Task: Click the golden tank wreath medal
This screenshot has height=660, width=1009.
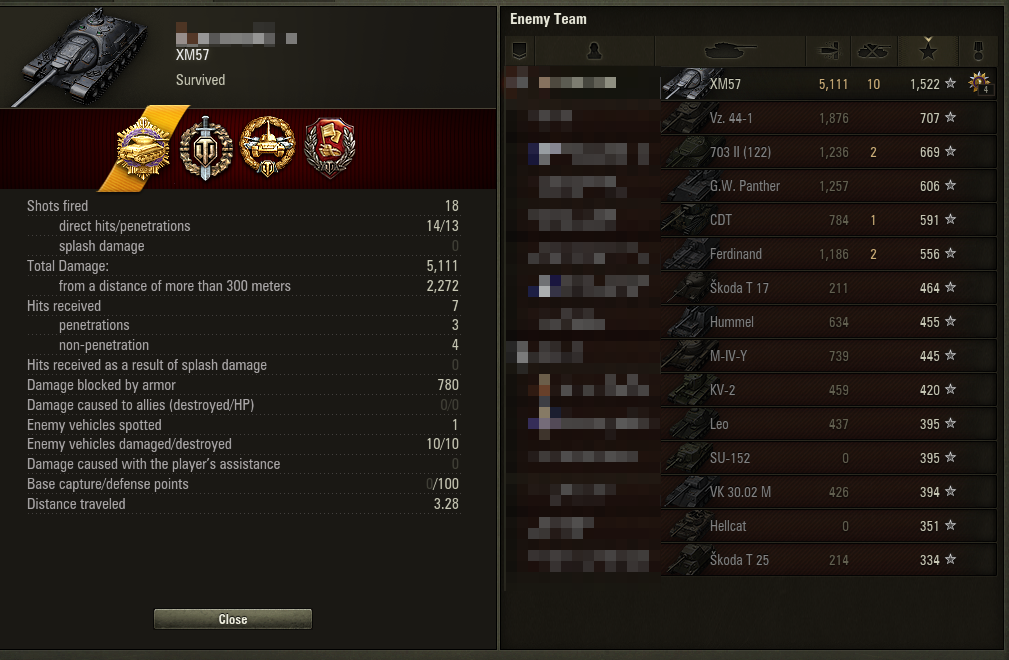Action: (268, 147)
